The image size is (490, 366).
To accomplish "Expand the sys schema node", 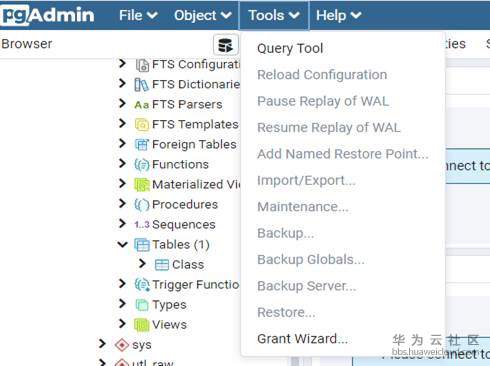I will 102,344.
